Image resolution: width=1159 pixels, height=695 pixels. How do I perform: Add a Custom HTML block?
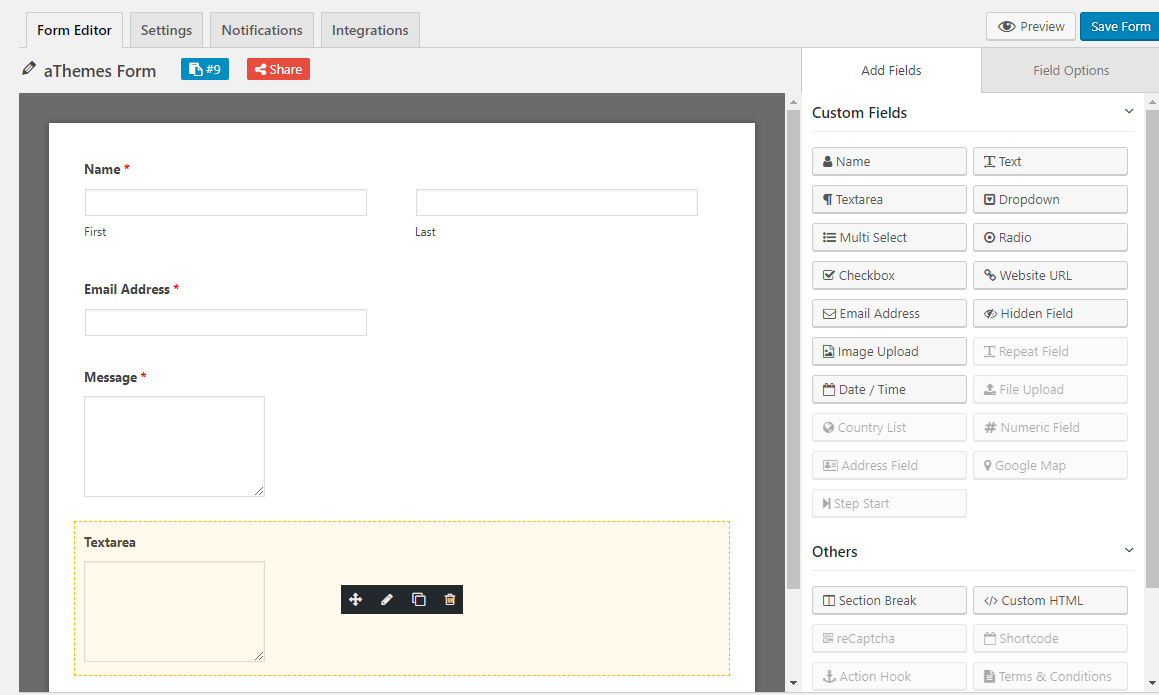pyautogui.click(x=1050, y=600)
